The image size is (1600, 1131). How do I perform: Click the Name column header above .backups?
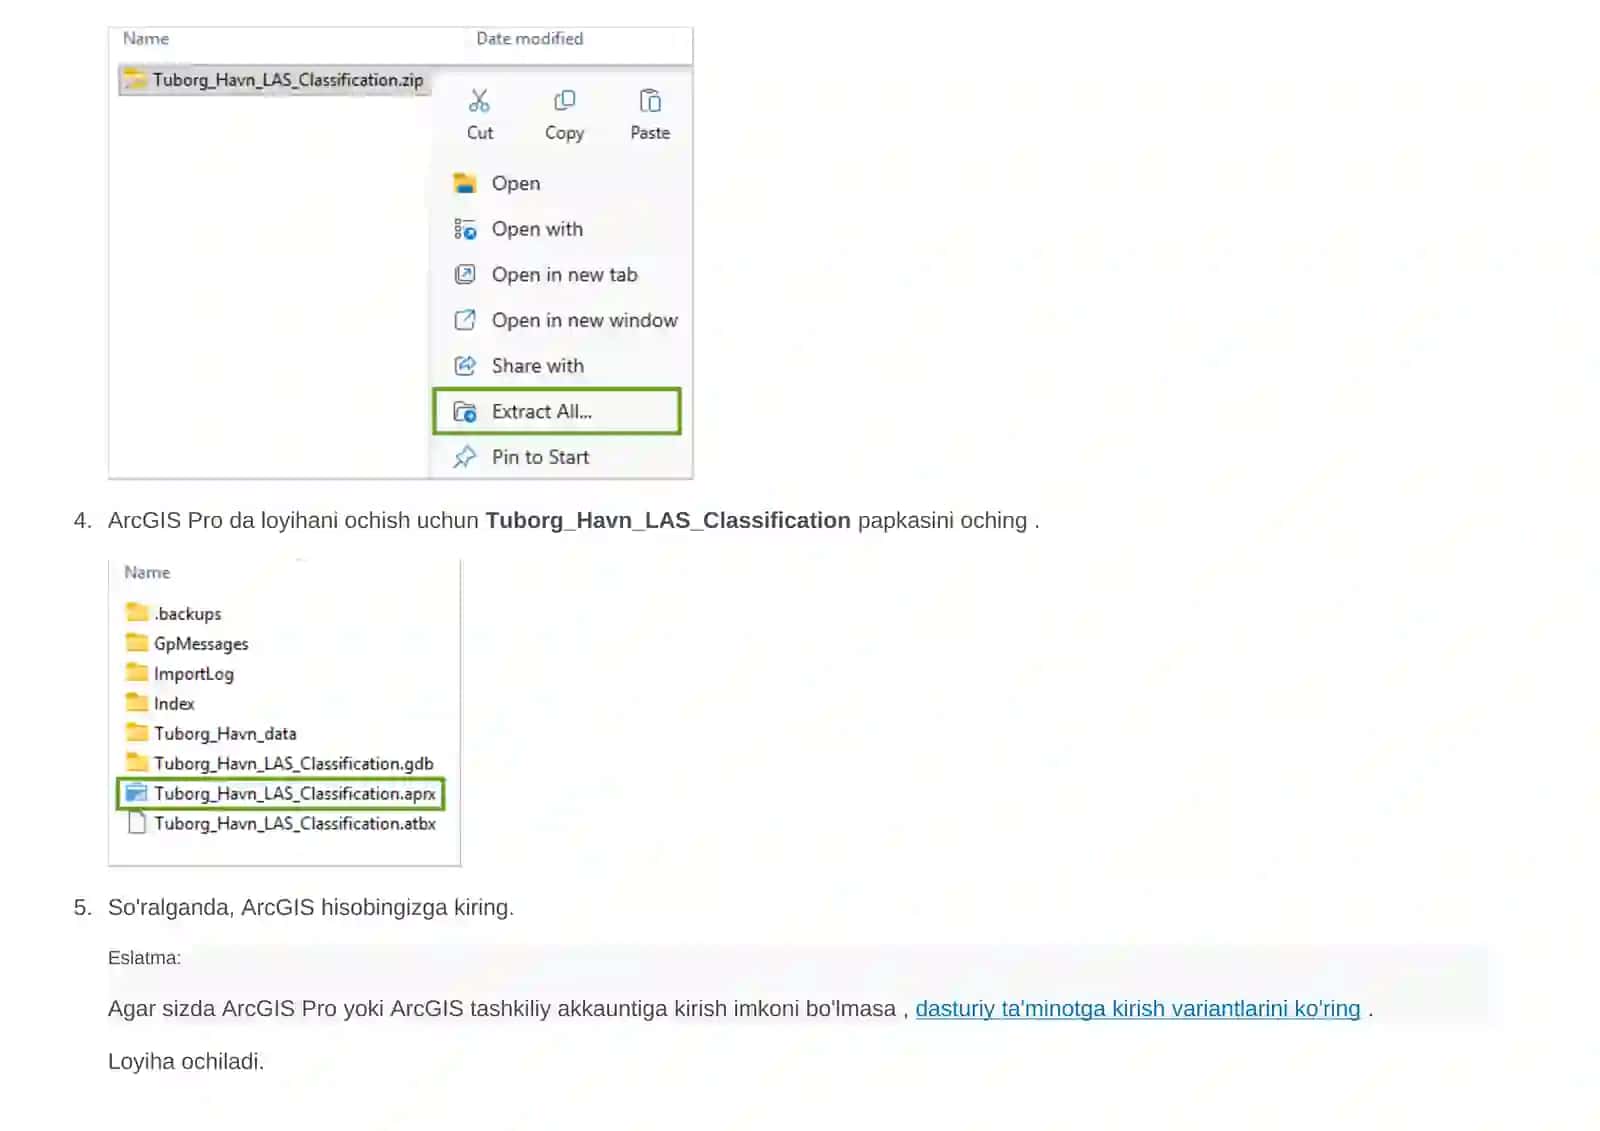tap(147, 572)
